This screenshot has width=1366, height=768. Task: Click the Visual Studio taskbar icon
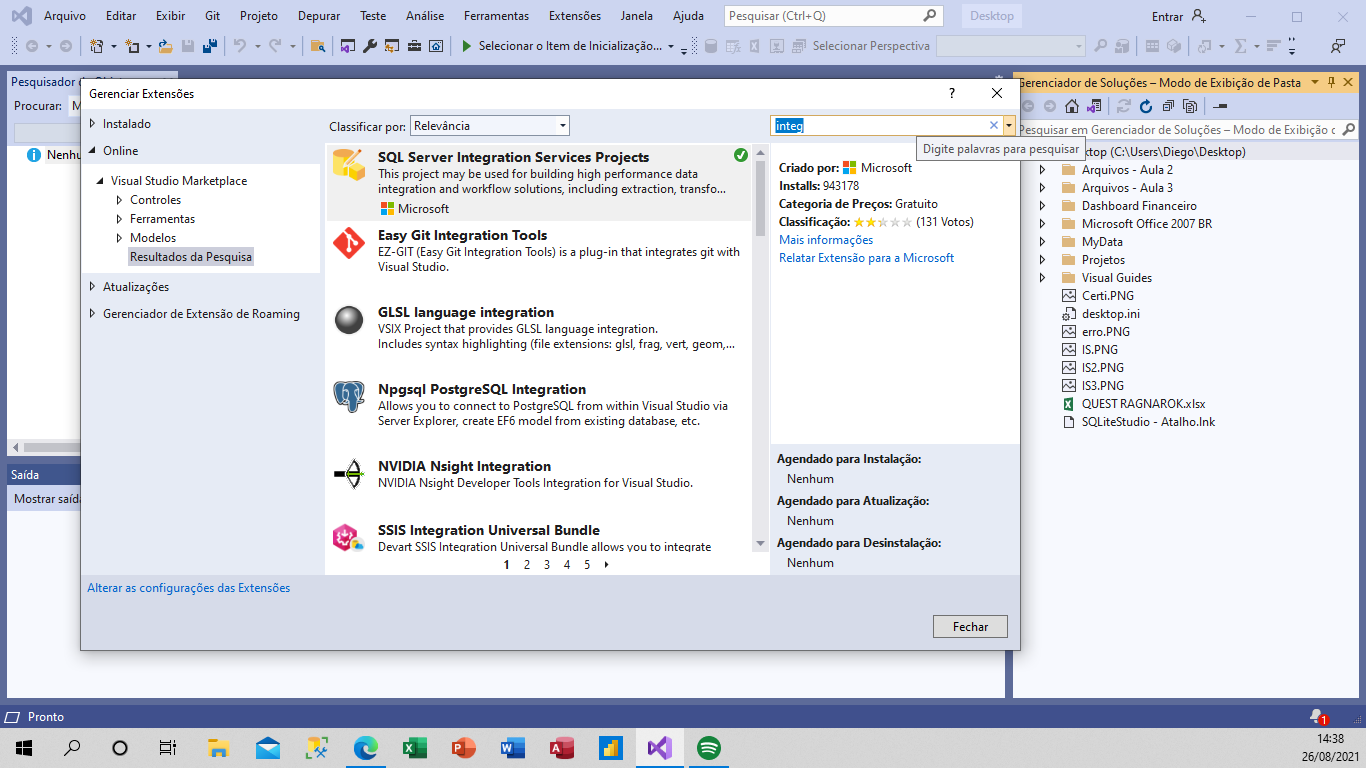[x=659, y=747]
